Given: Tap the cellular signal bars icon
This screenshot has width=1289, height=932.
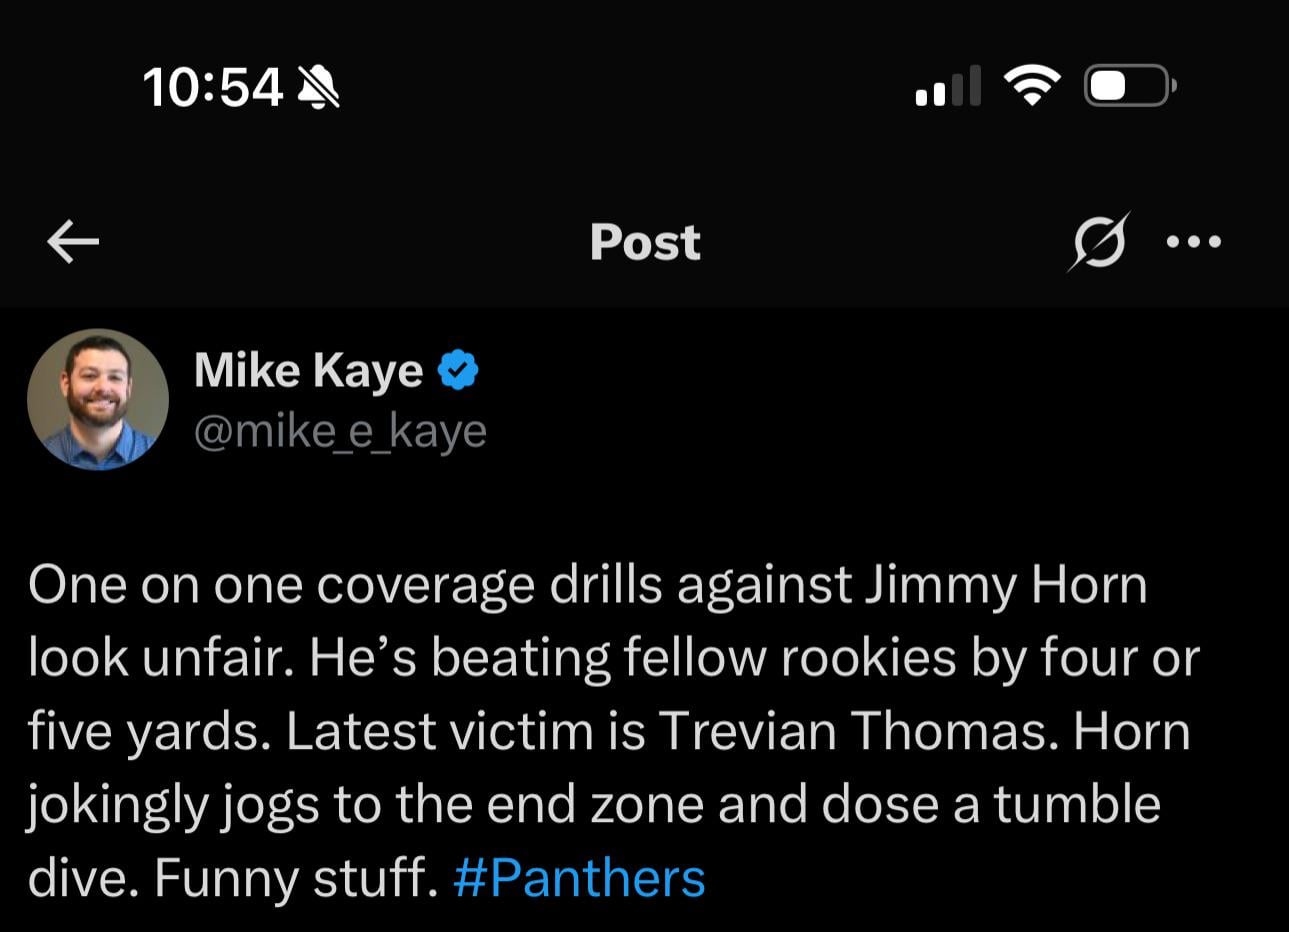Looking at the screenshot, I should coord(947,87).
